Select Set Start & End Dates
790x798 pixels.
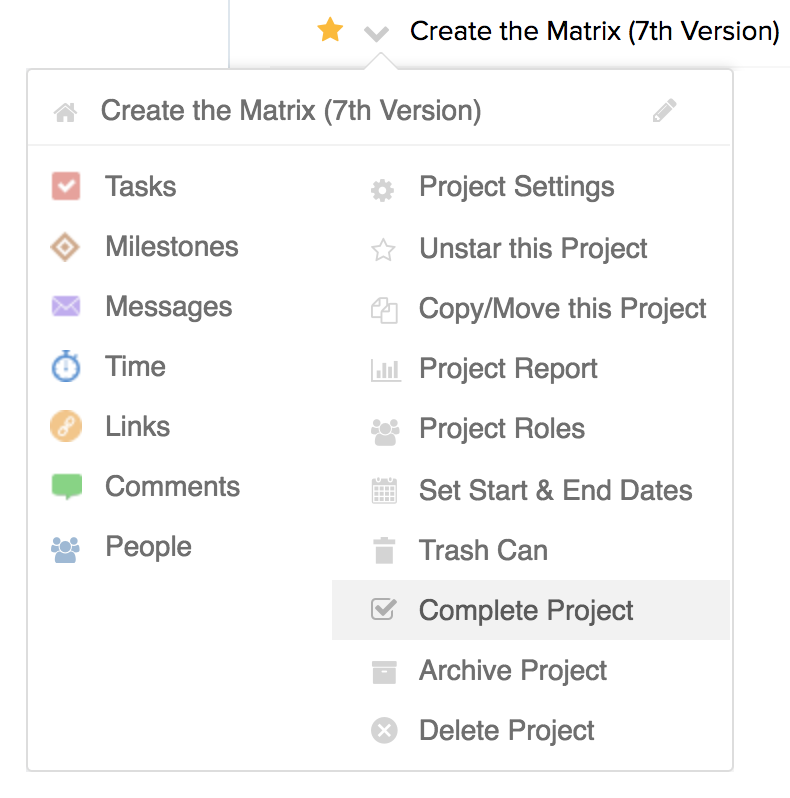click(x=555, y=491)
